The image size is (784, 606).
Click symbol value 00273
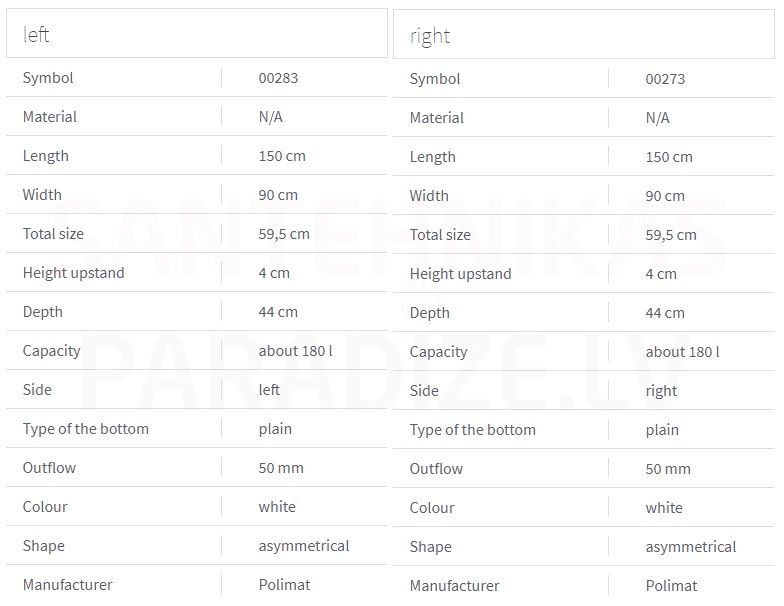(x=665, y=79)
